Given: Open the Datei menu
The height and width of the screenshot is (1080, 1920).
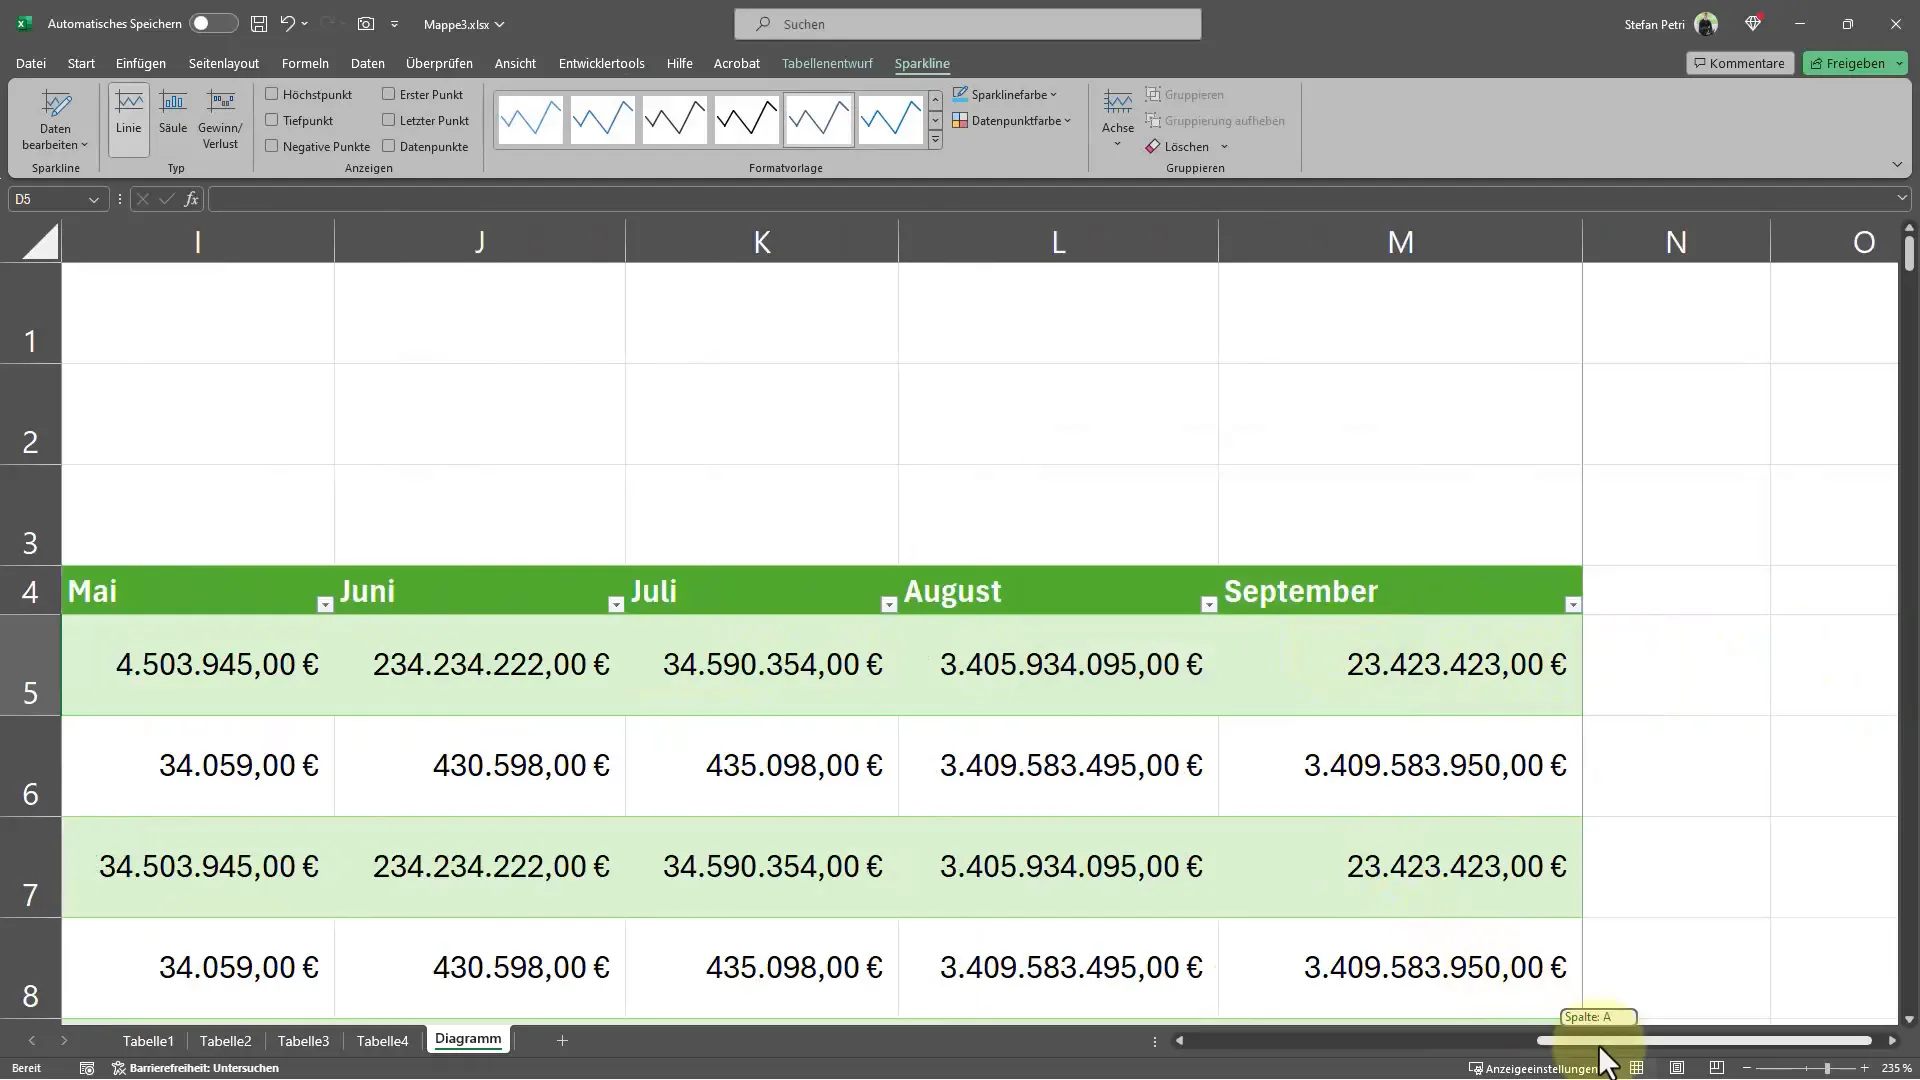Looking at the screenshot, I should pos(31,63).
